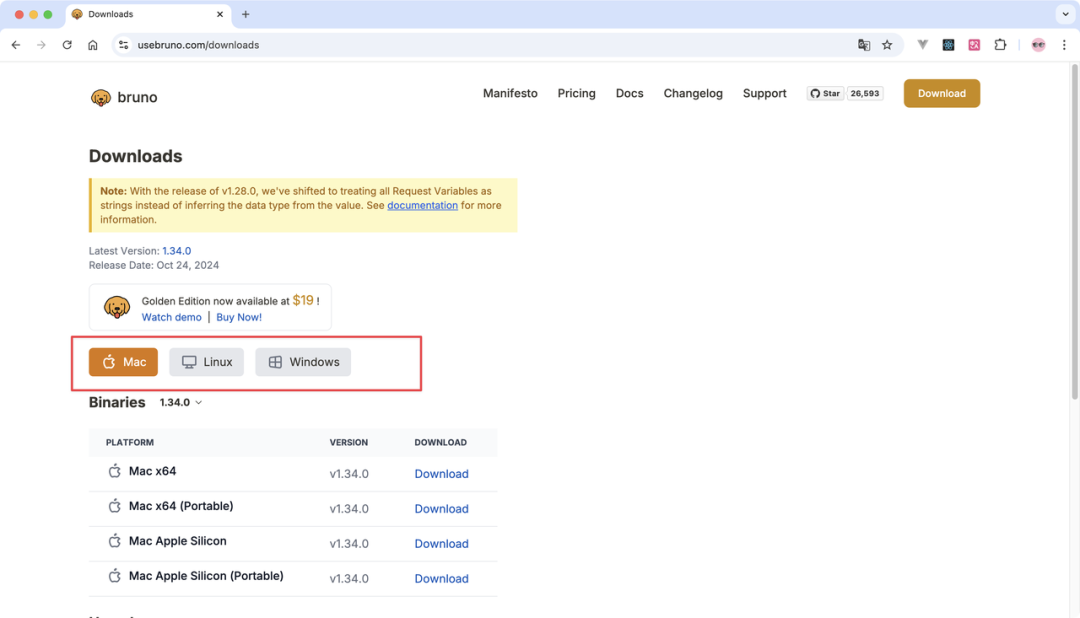
Task: Download the Mac Apple Silicon binary
Action: [441, 544]
